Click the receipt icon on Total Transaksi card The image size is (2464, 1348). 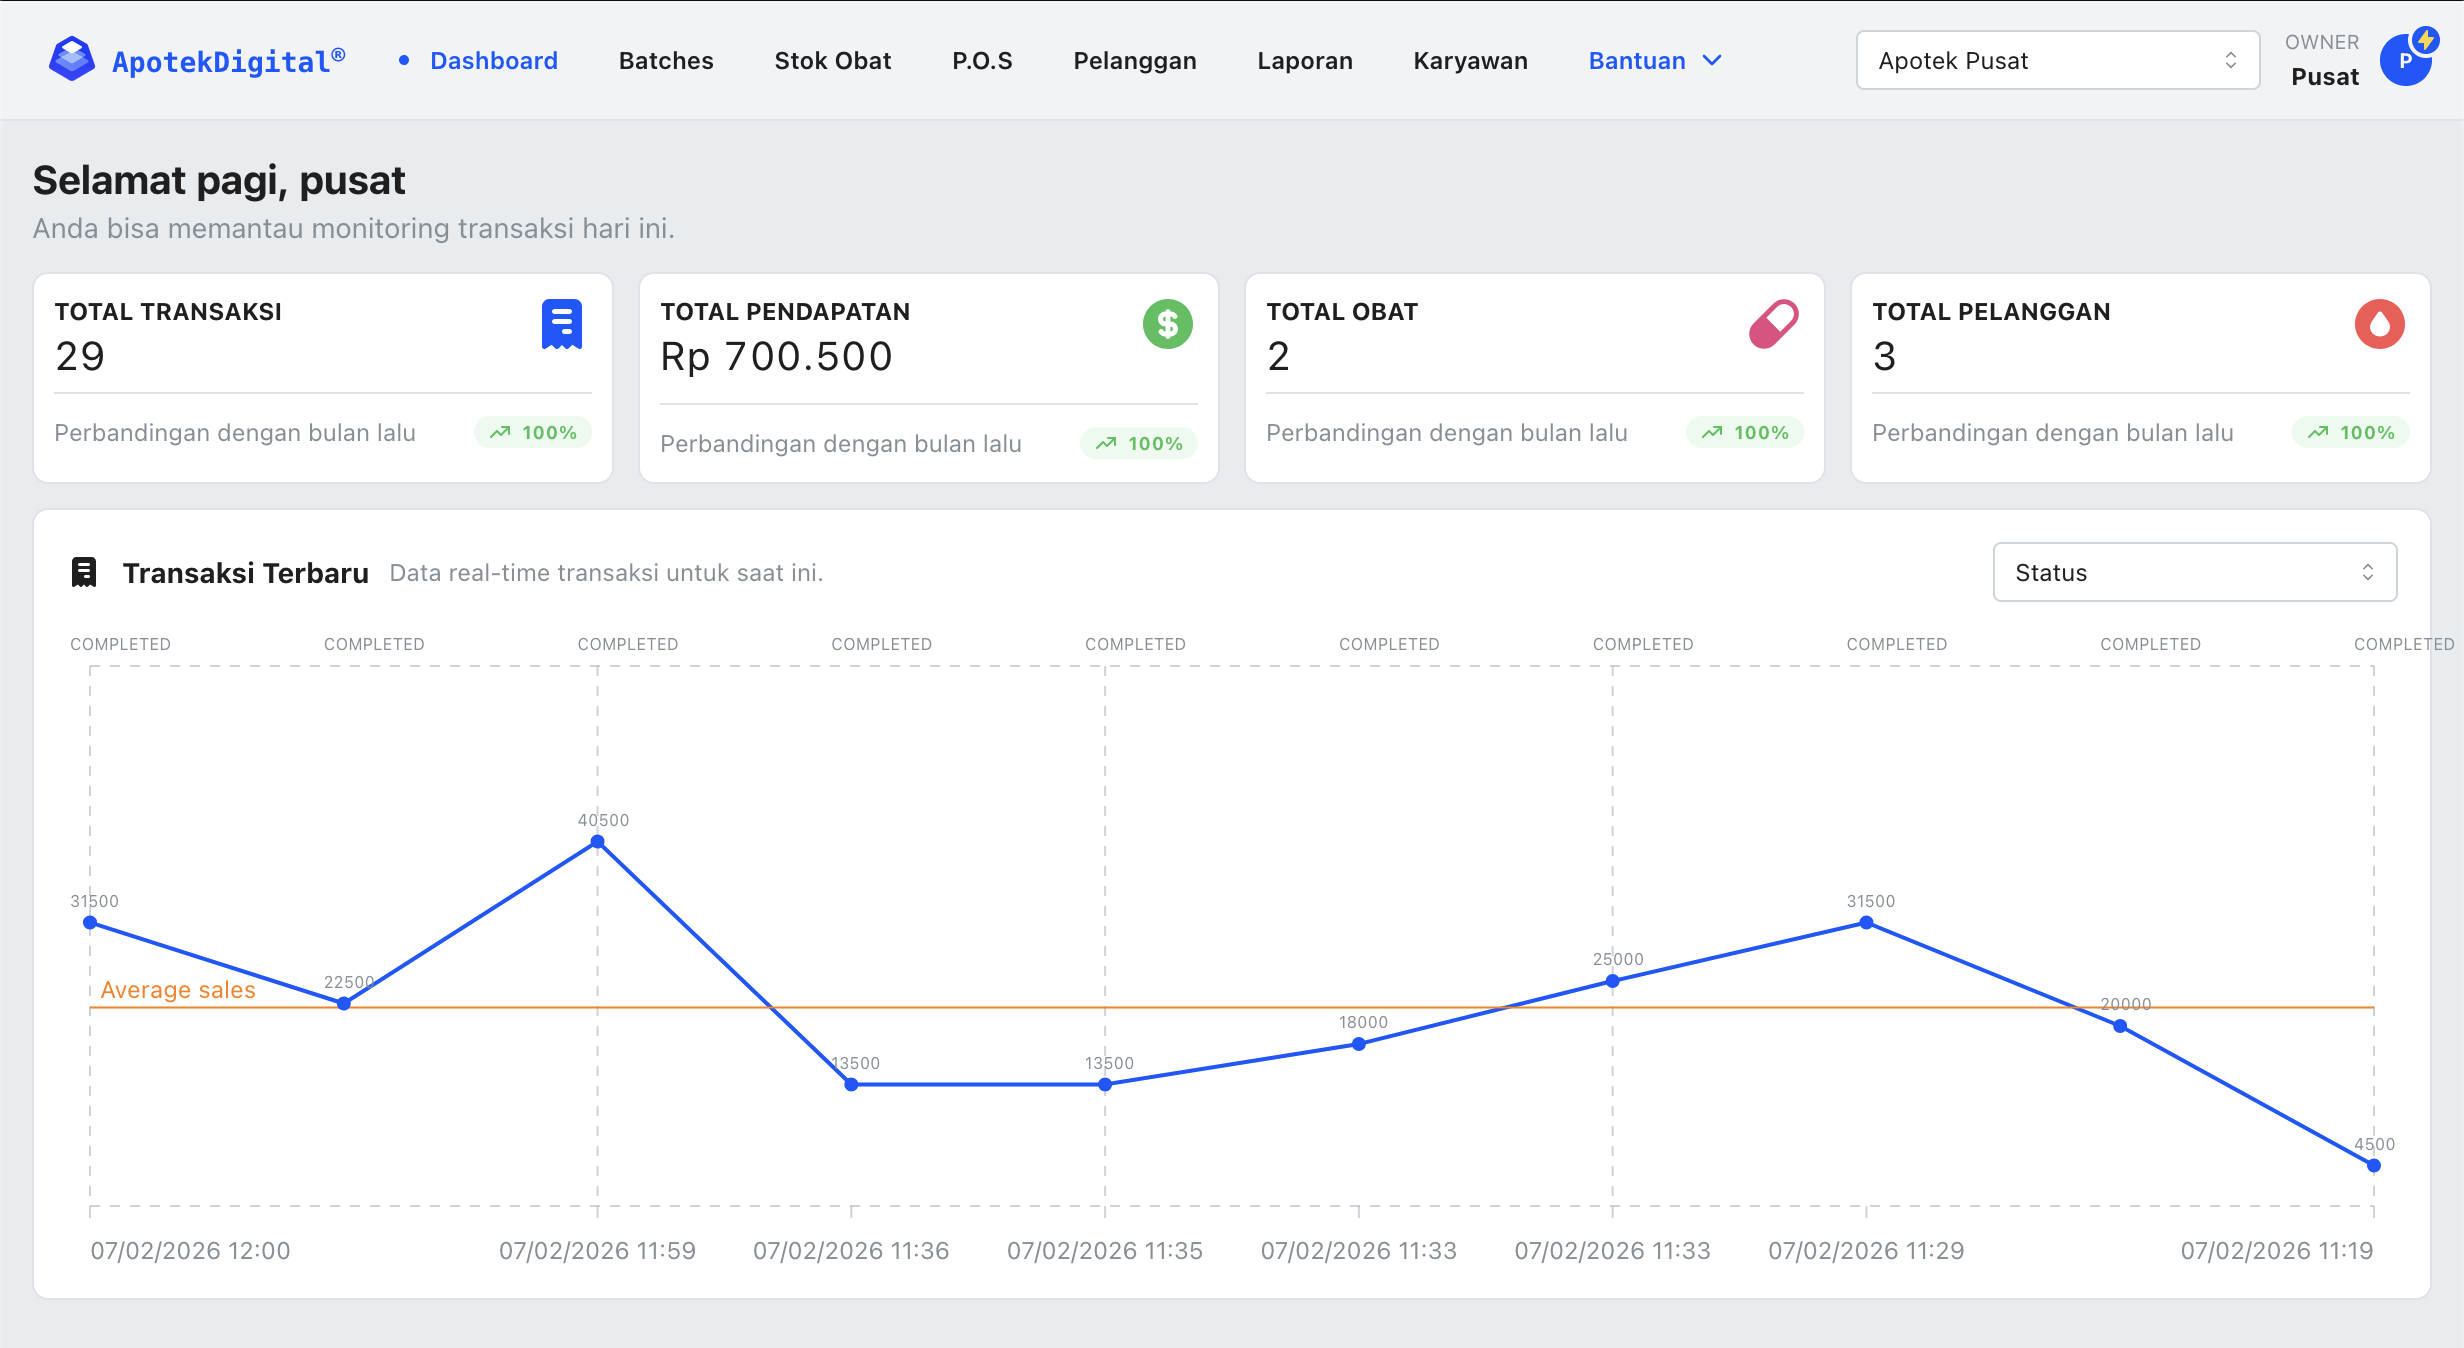561,324
